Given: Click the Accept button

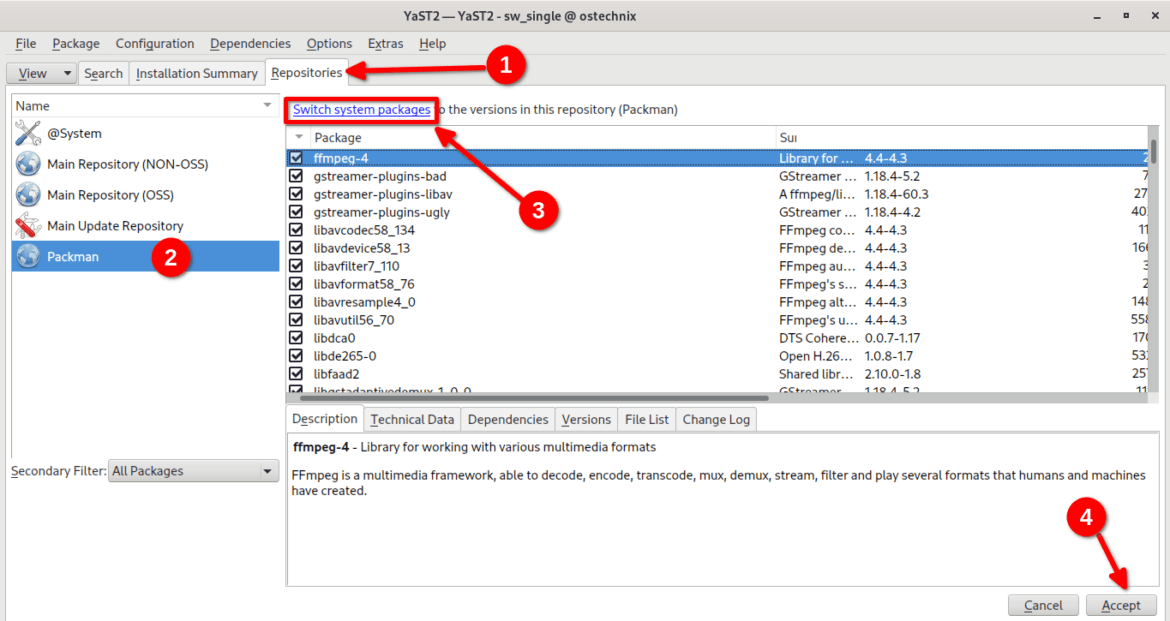Looking at the screenshot, I should 1120,605.
